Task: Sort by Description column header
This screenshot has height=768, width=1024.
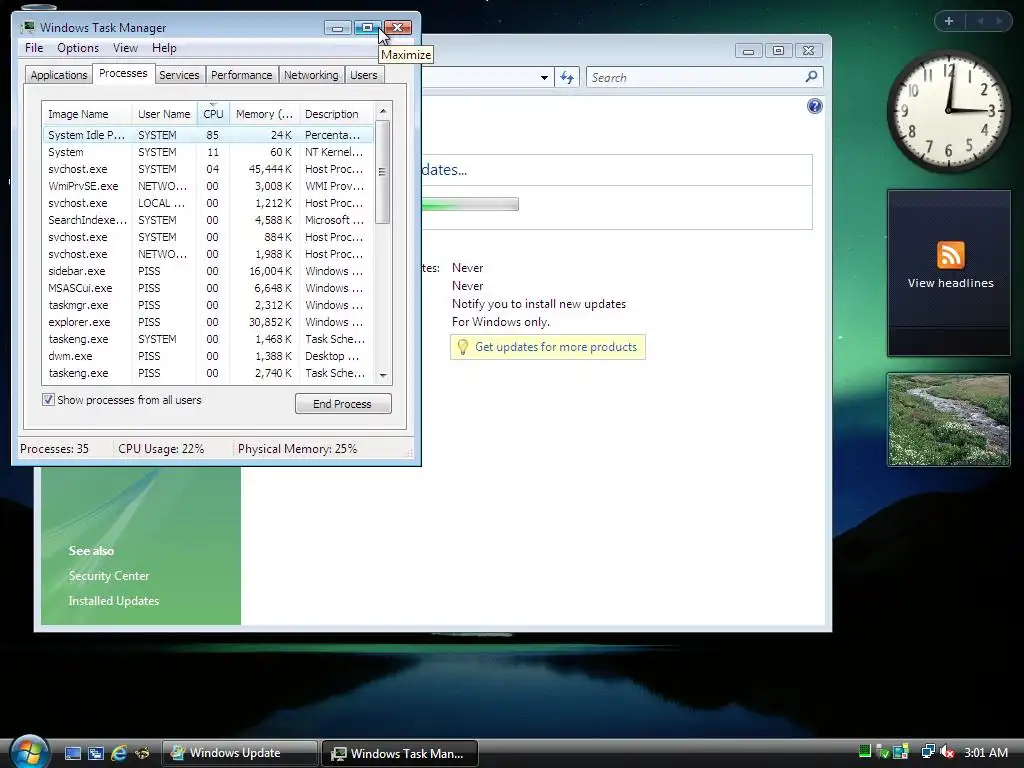Action: pos(337,114)
